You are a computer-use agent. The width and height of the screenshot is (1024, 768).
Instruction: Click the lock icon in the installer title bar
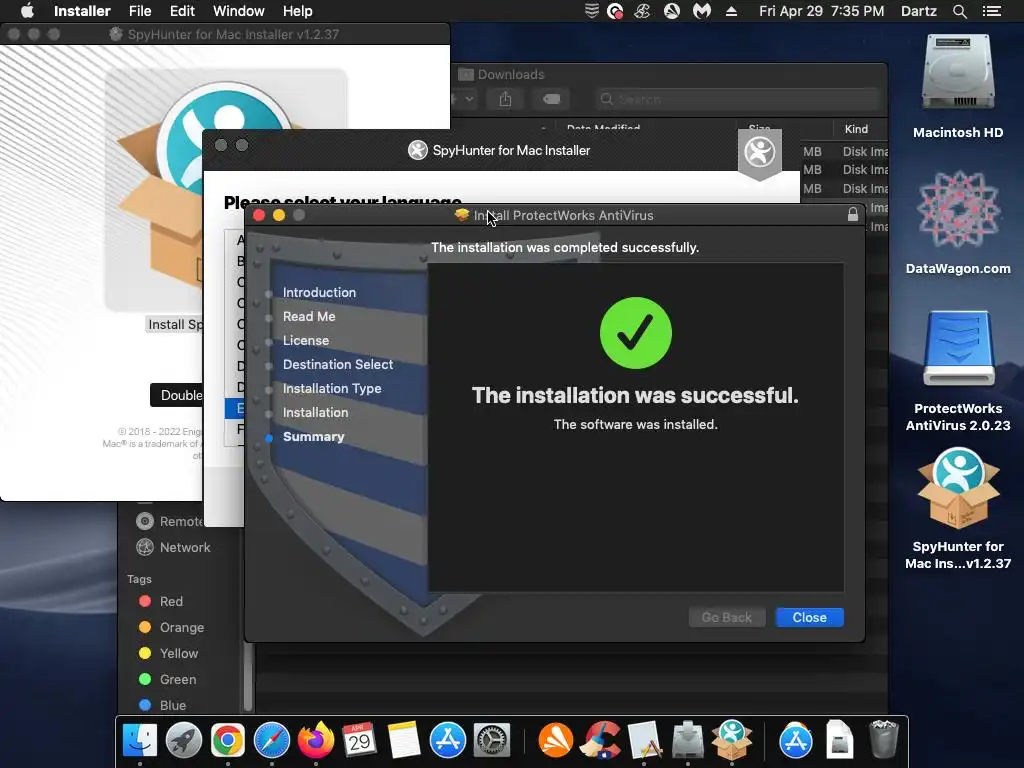click(852, 215)
